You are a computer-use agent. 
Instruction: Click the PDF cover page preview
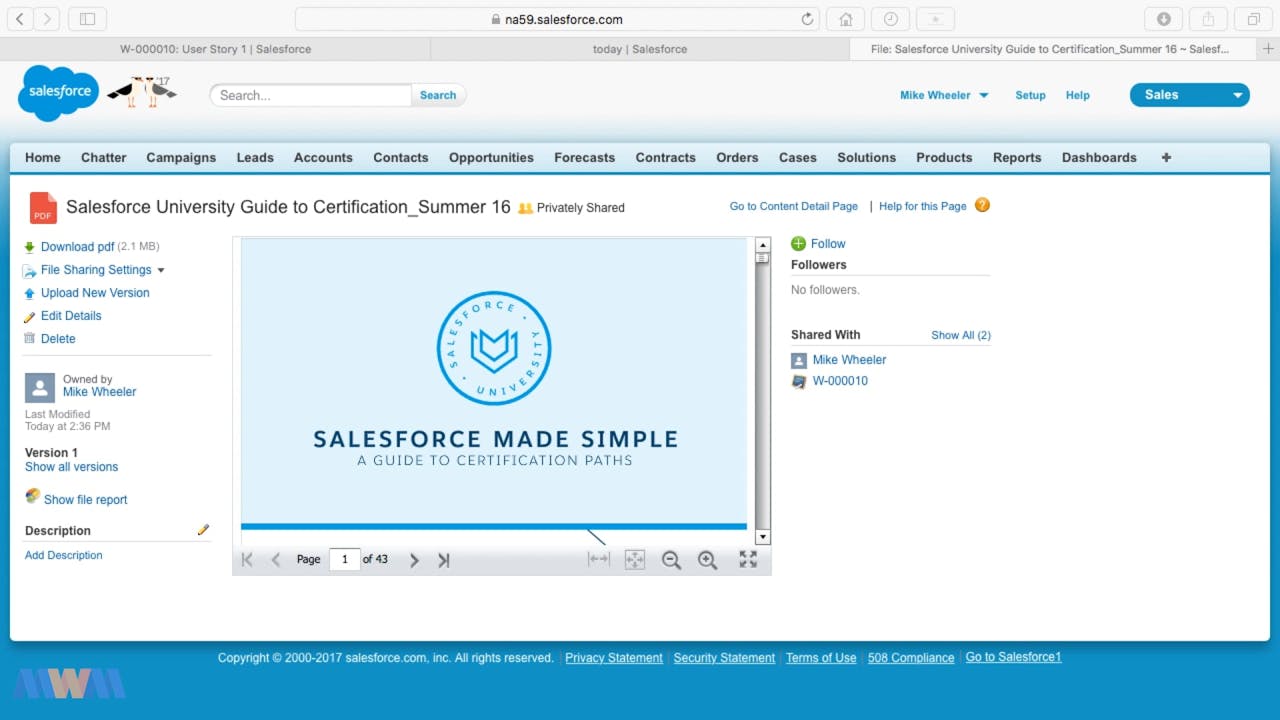point(494,383)
